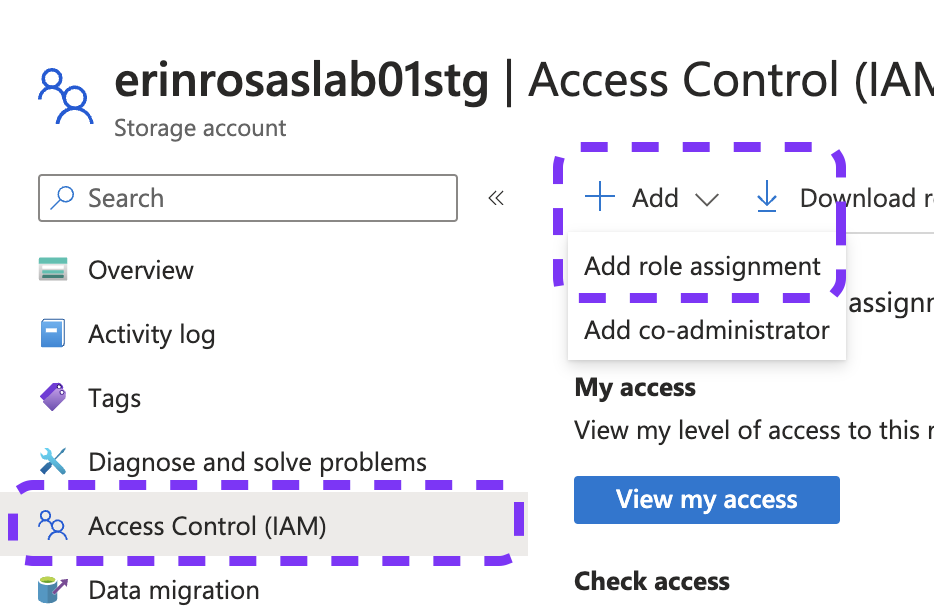Expand the Add dropdown chevron

click(x=707, y=199)
